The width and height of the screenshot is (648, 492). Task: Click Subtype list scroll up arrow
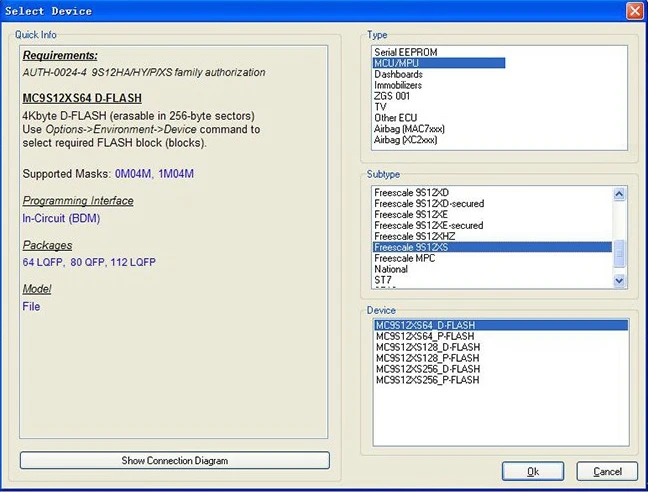pos(619,194)
